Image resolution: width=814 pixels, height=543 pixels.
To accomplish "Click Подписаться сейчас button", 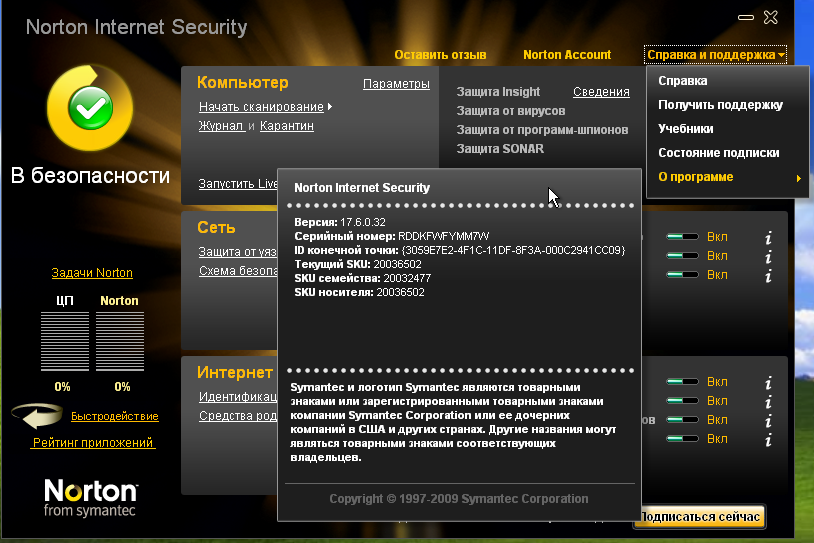I will pos(699,517).
